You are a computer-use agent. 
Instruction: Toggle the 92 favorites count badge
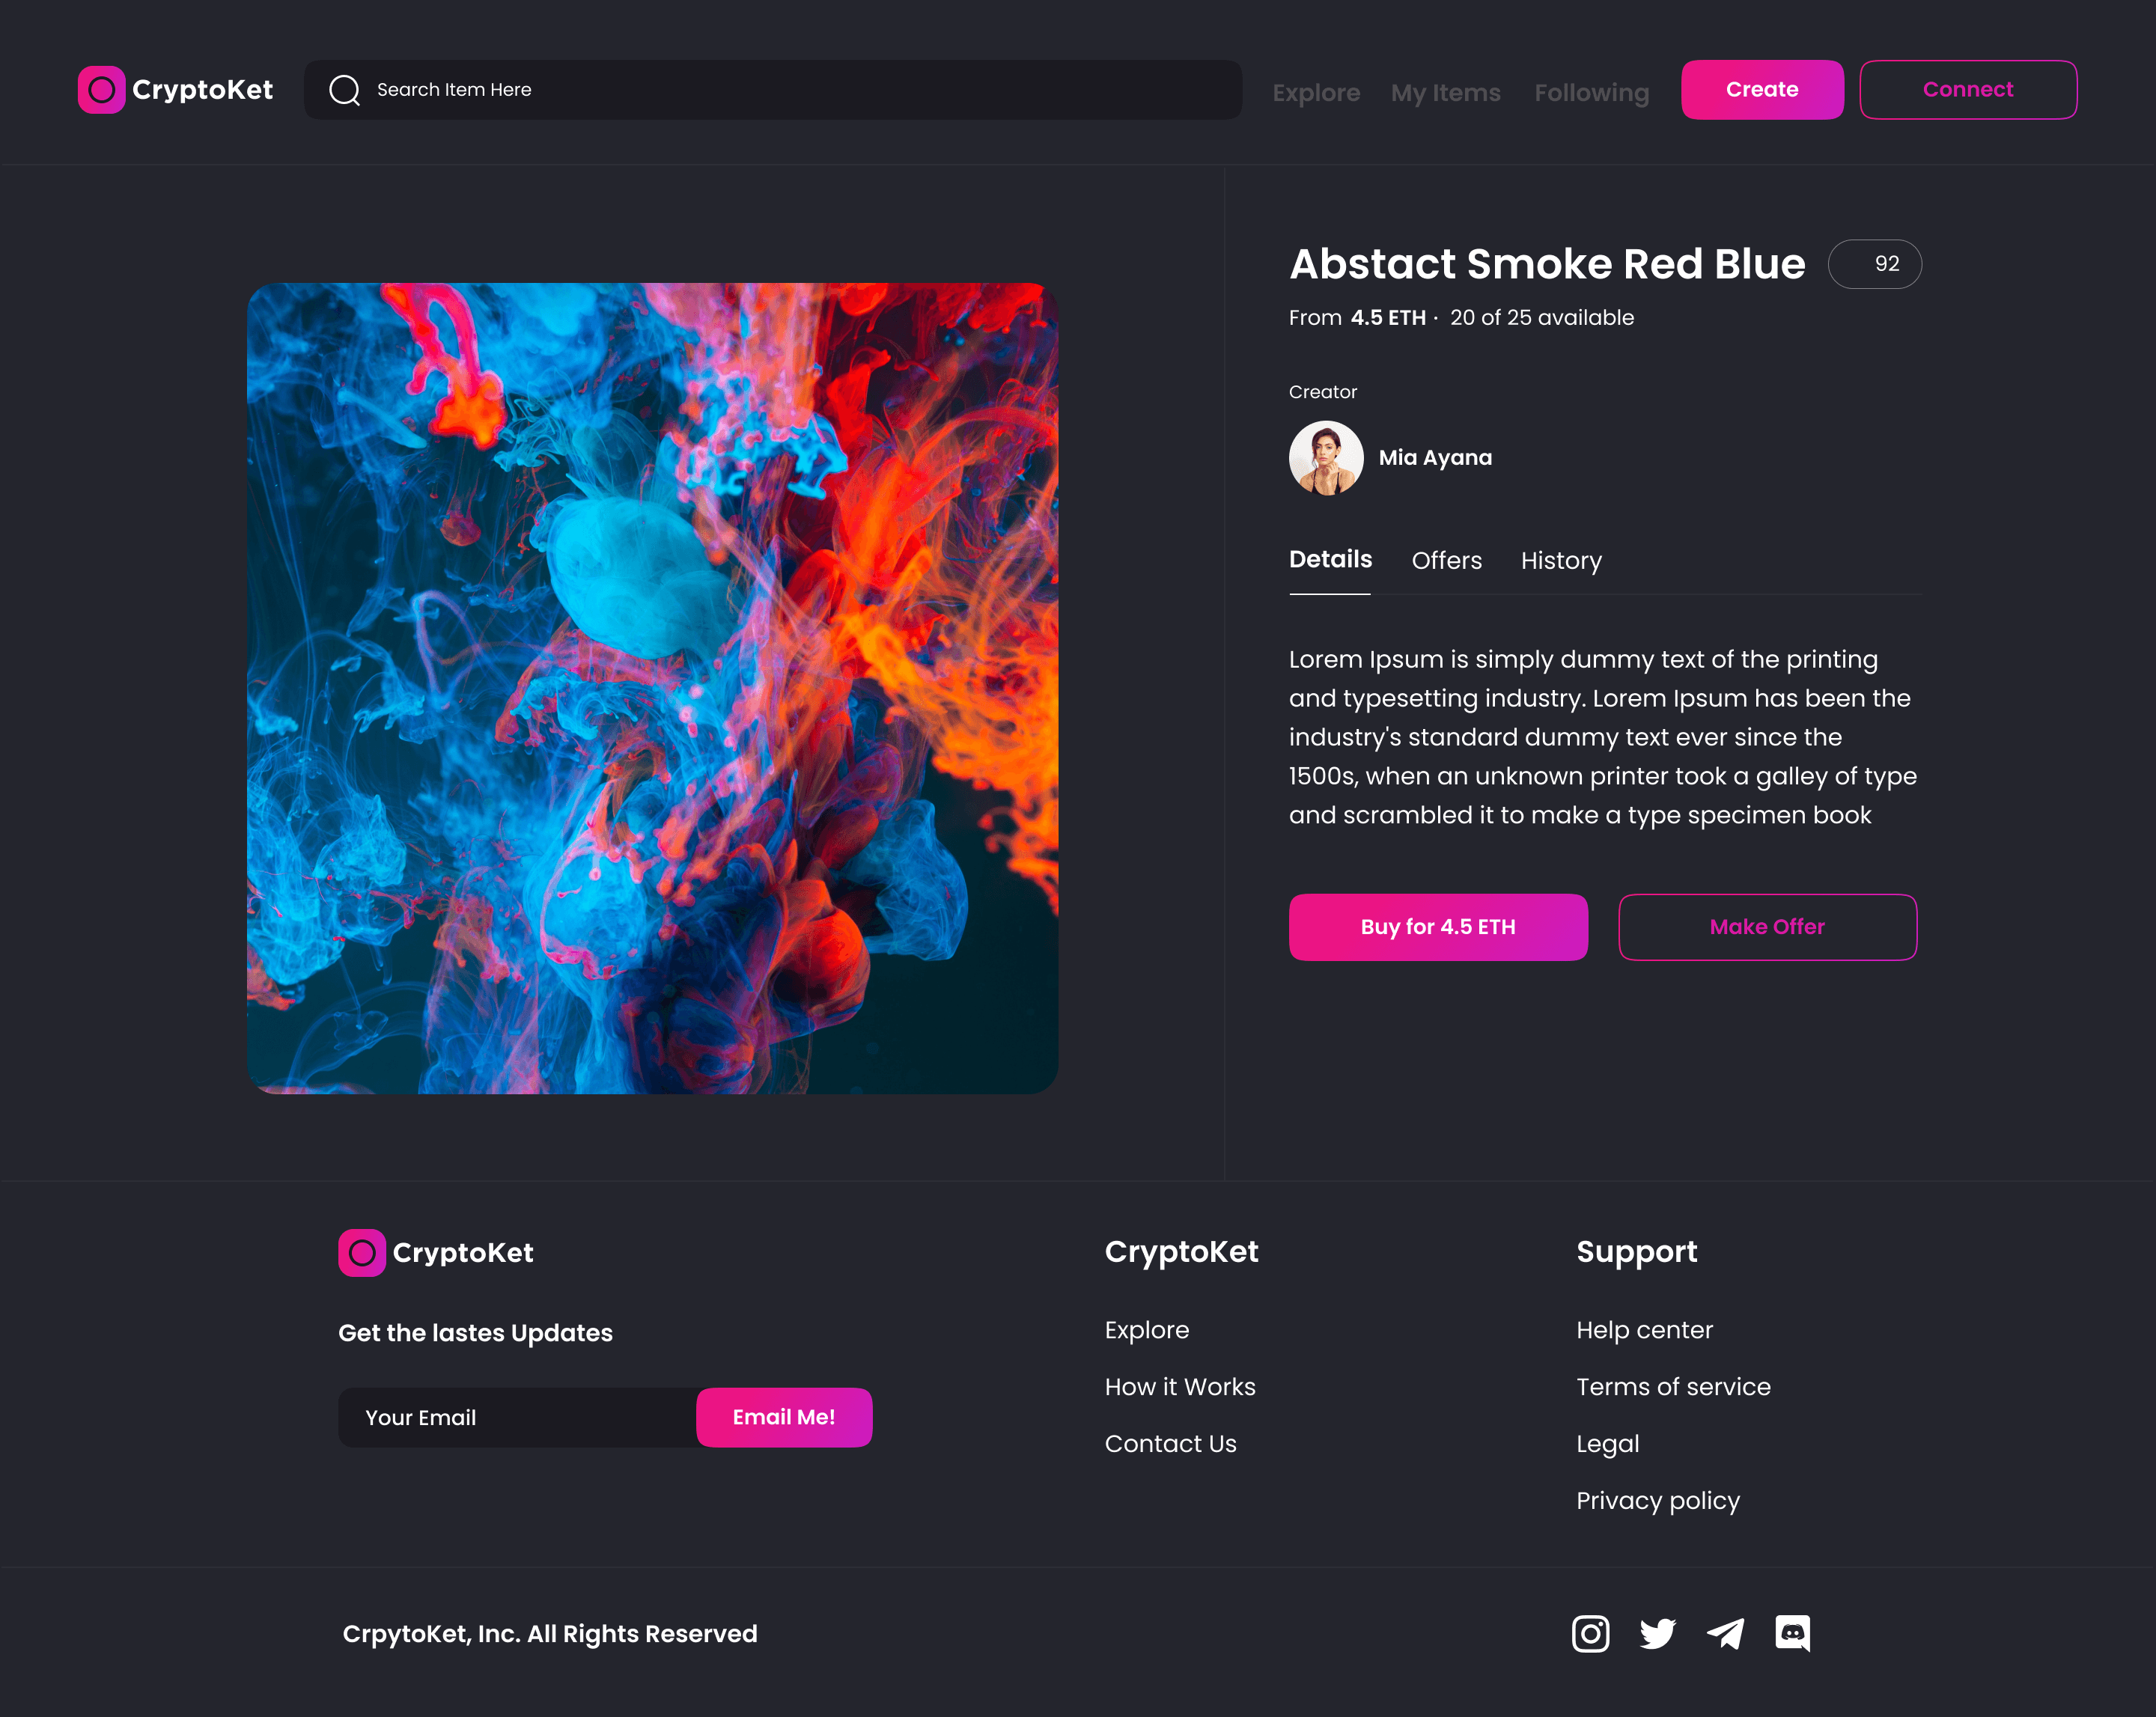point(1875,264)
